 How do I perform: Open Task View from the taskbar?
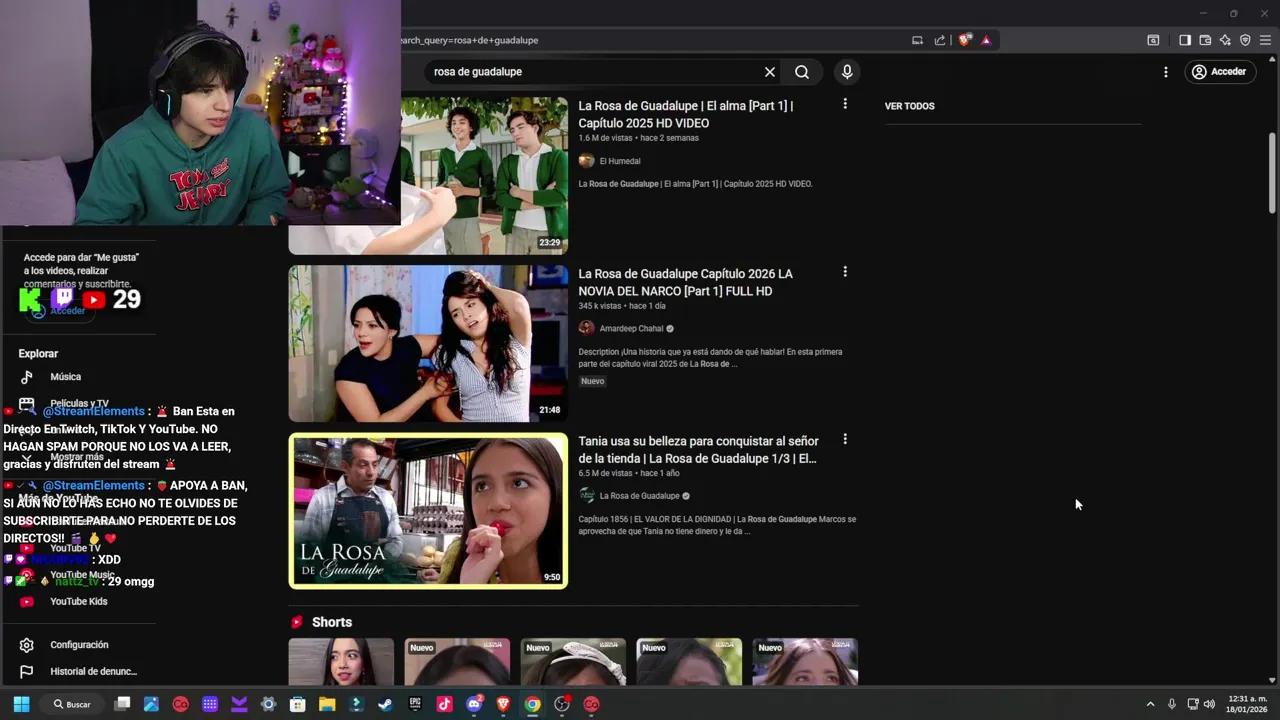click(x=122, y=704)
